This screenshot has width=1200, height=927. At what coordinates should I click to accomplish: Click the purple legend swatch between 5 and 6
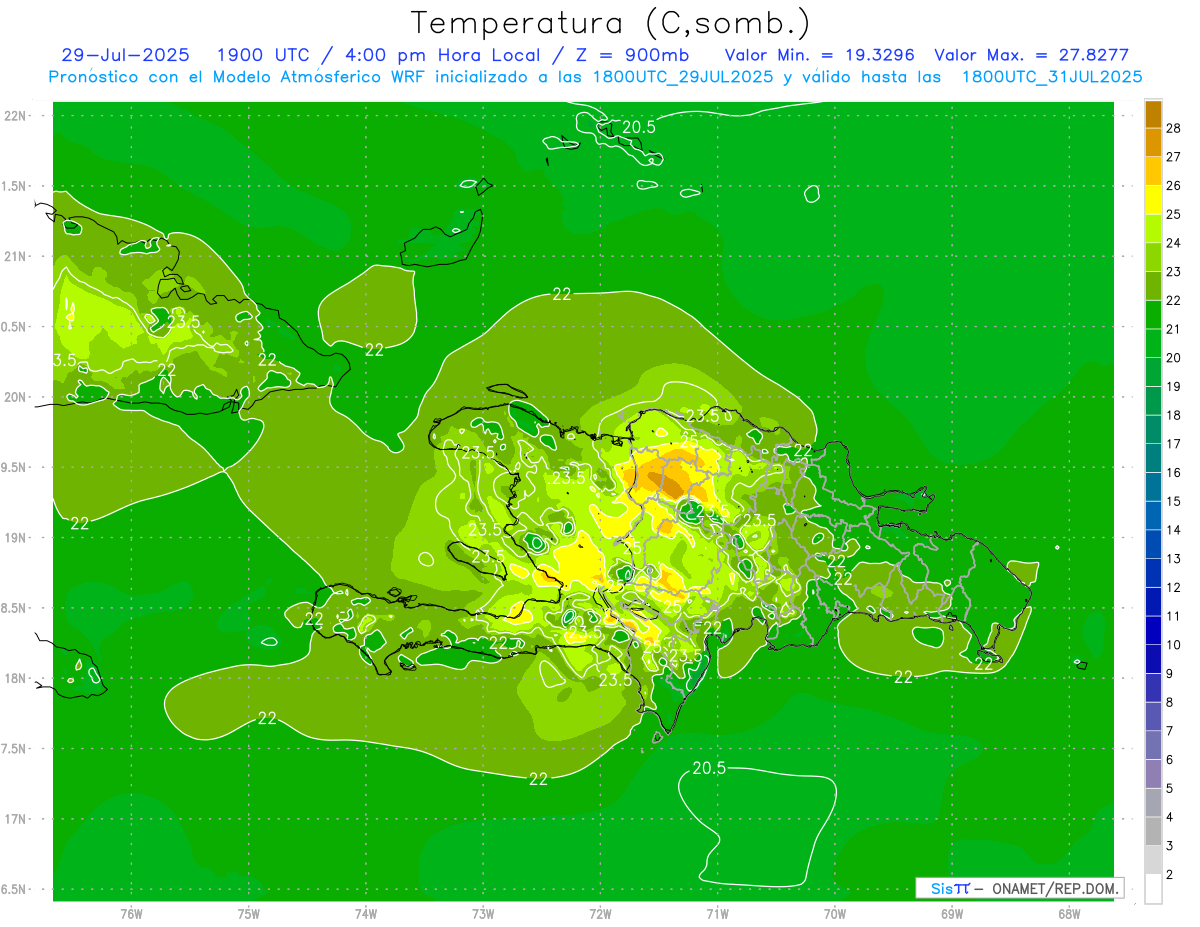1153,774
